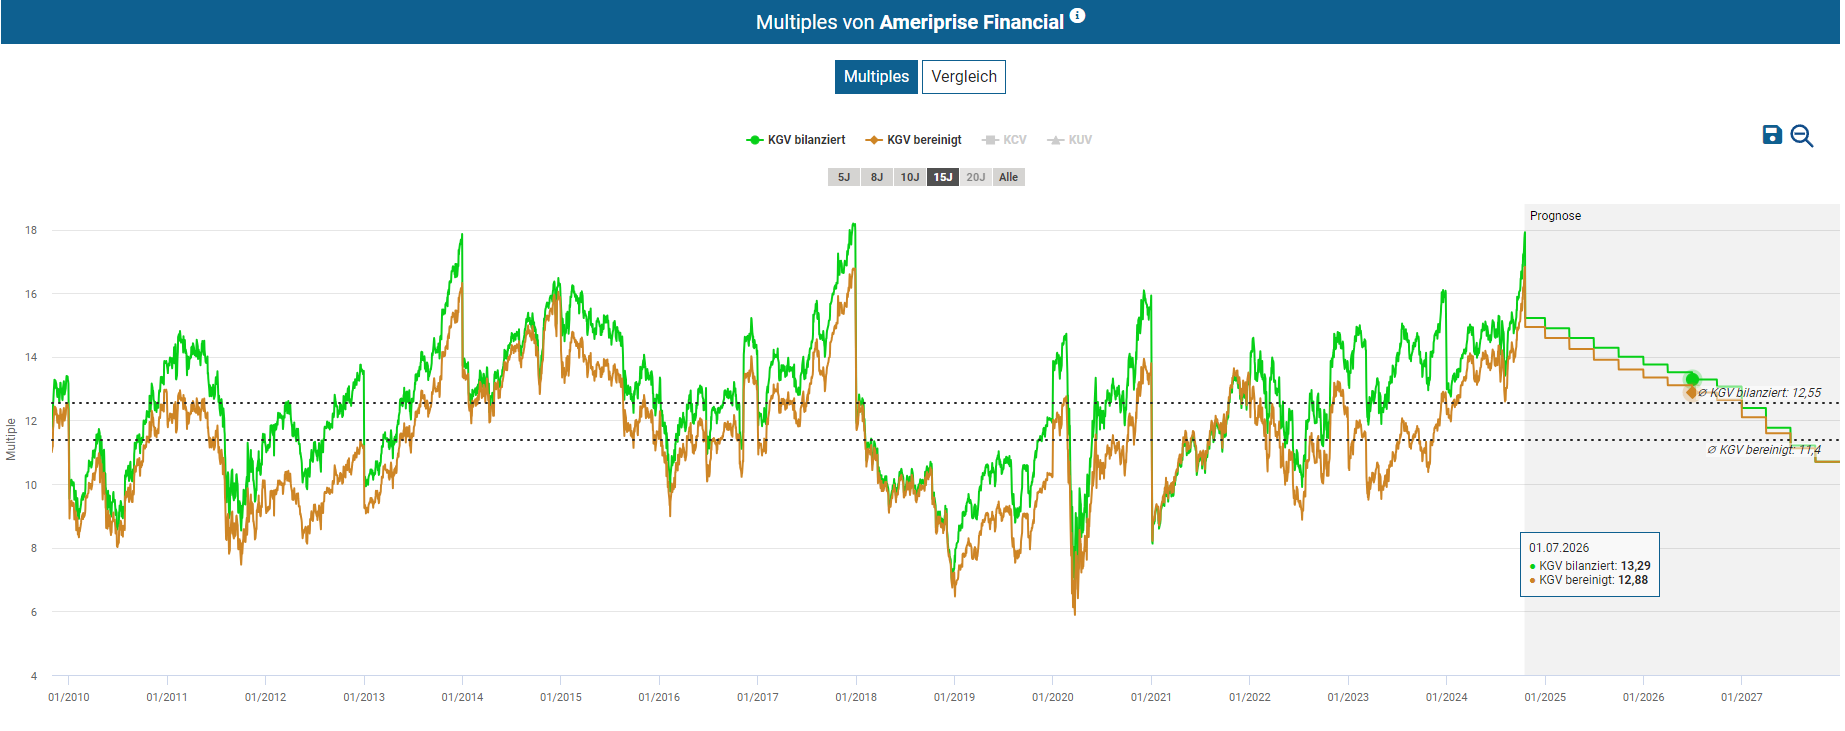This screenshot has height=731, width=1845.
Task: Toggle the KGV bilanziert series visibility
Action: pyautogui.click(x=806, y=140)
